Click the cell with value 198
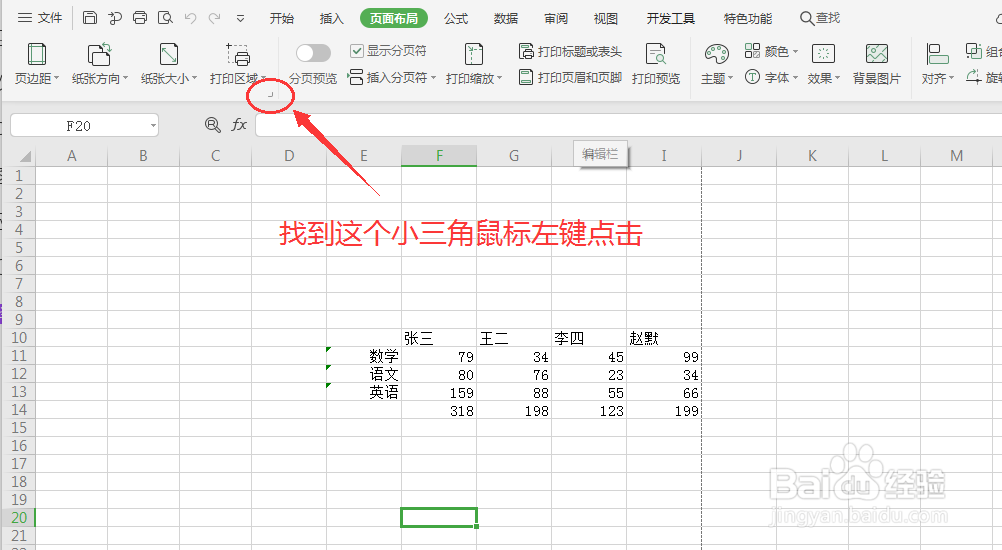 [x=514, y=410]
